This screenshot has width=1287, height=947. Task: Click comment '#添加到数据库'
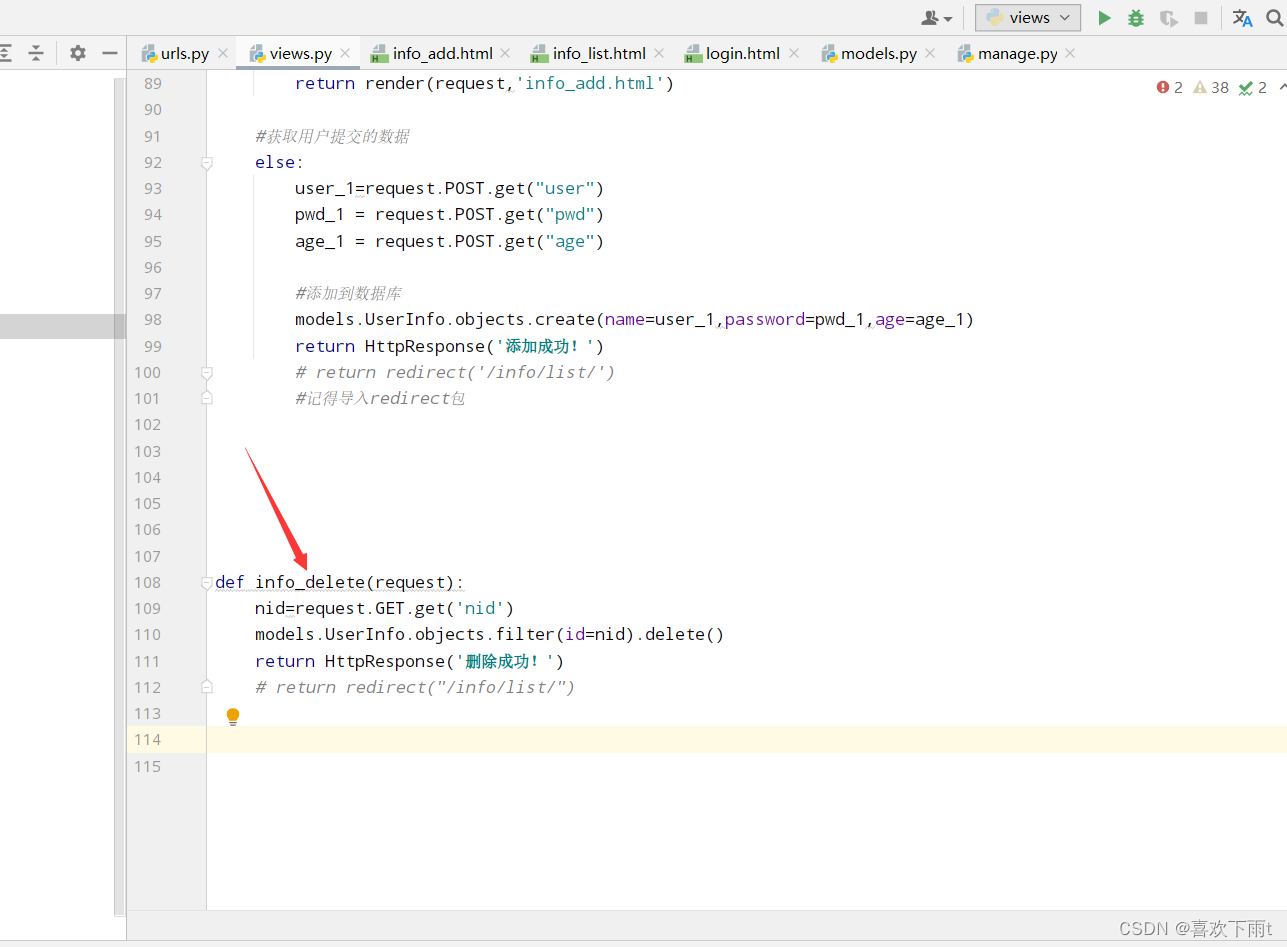coord(348,293)
